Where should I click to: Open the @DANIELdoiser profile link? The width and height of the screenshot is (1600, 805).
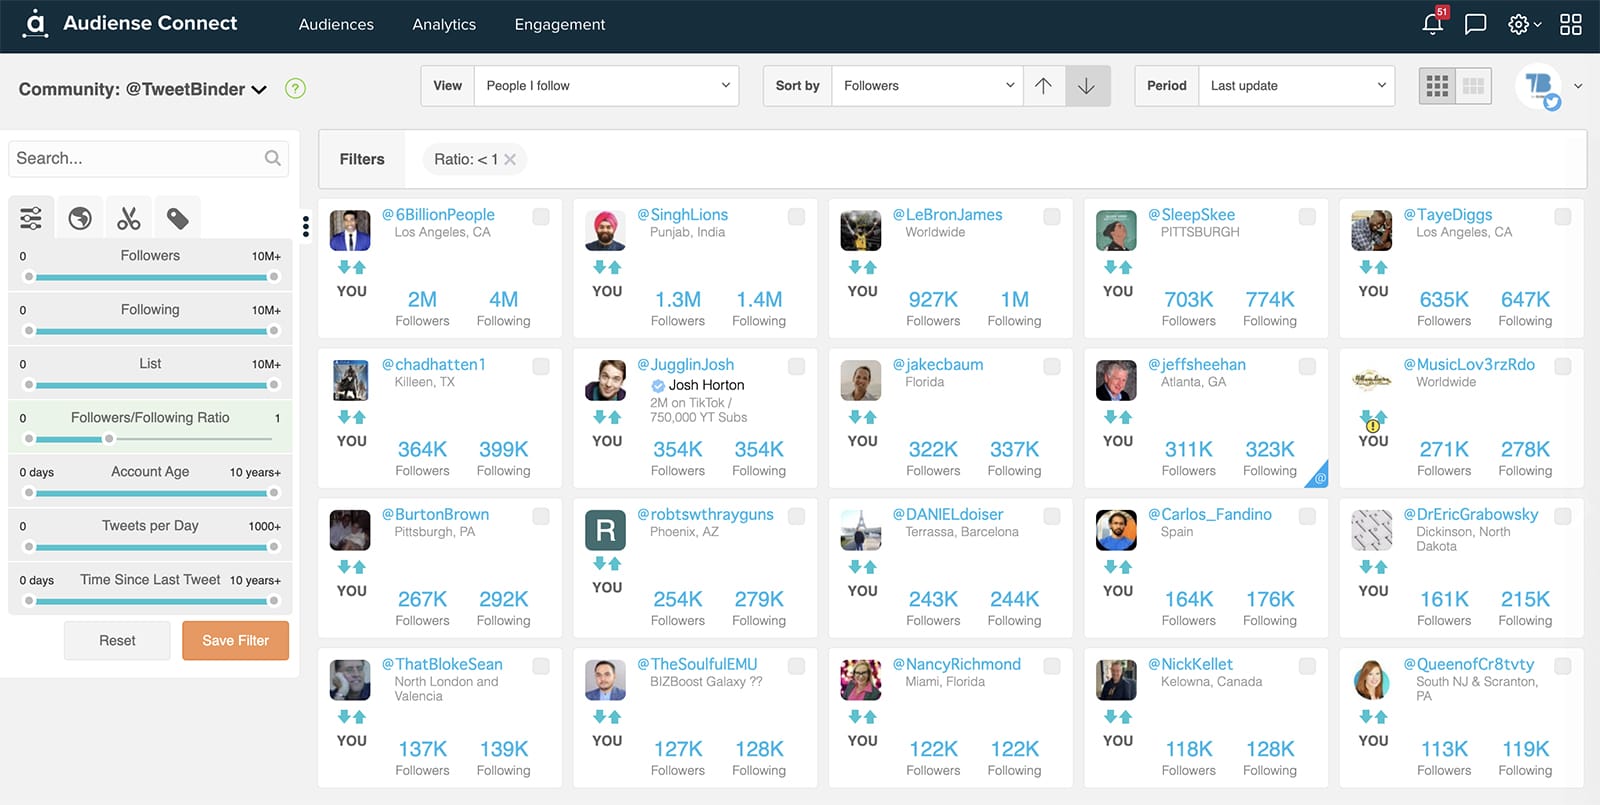[948, 514]
